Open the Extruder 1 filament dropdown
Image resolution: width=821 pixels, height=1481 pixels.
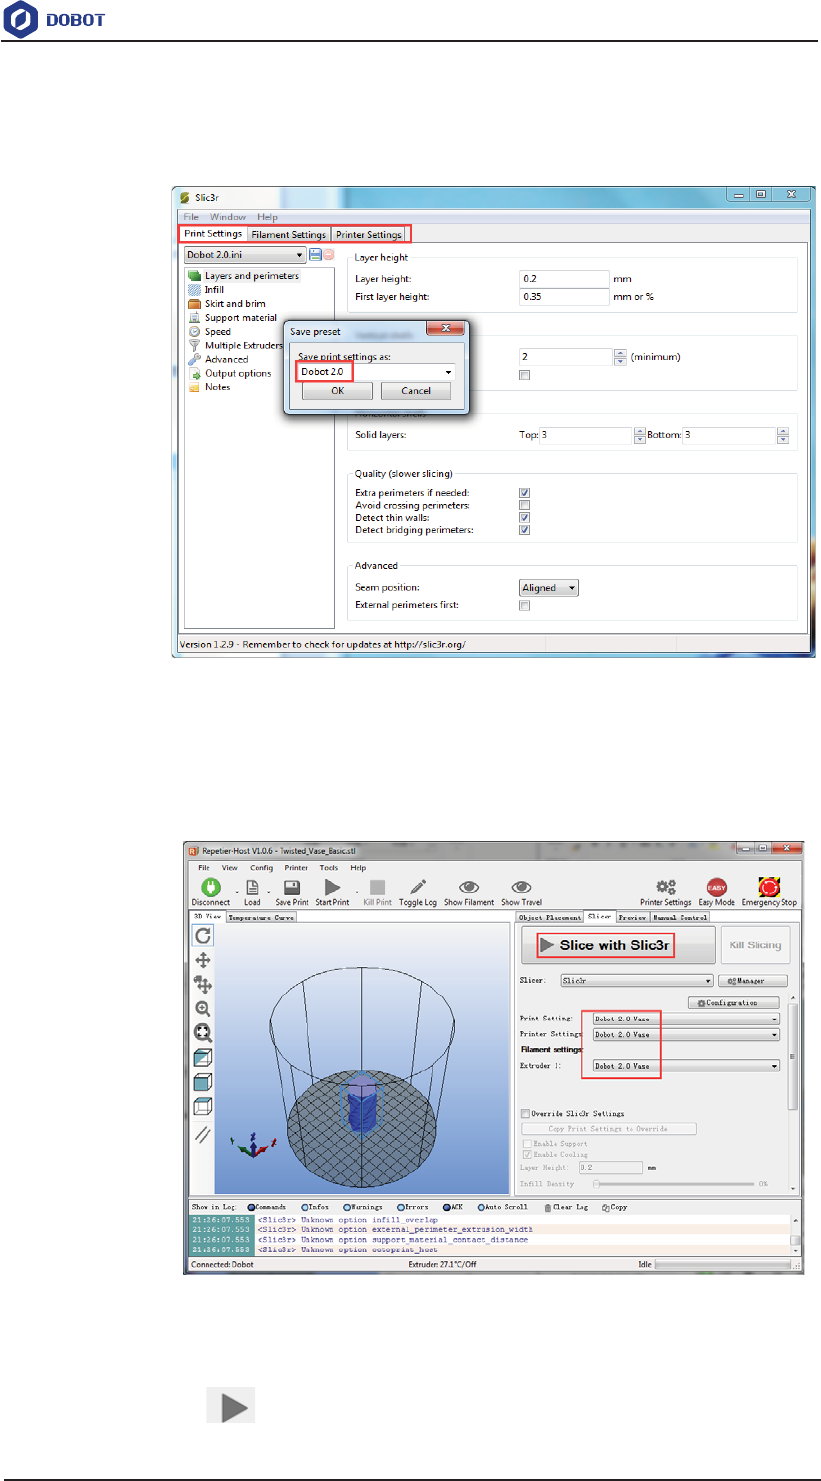coord(686,1067)
